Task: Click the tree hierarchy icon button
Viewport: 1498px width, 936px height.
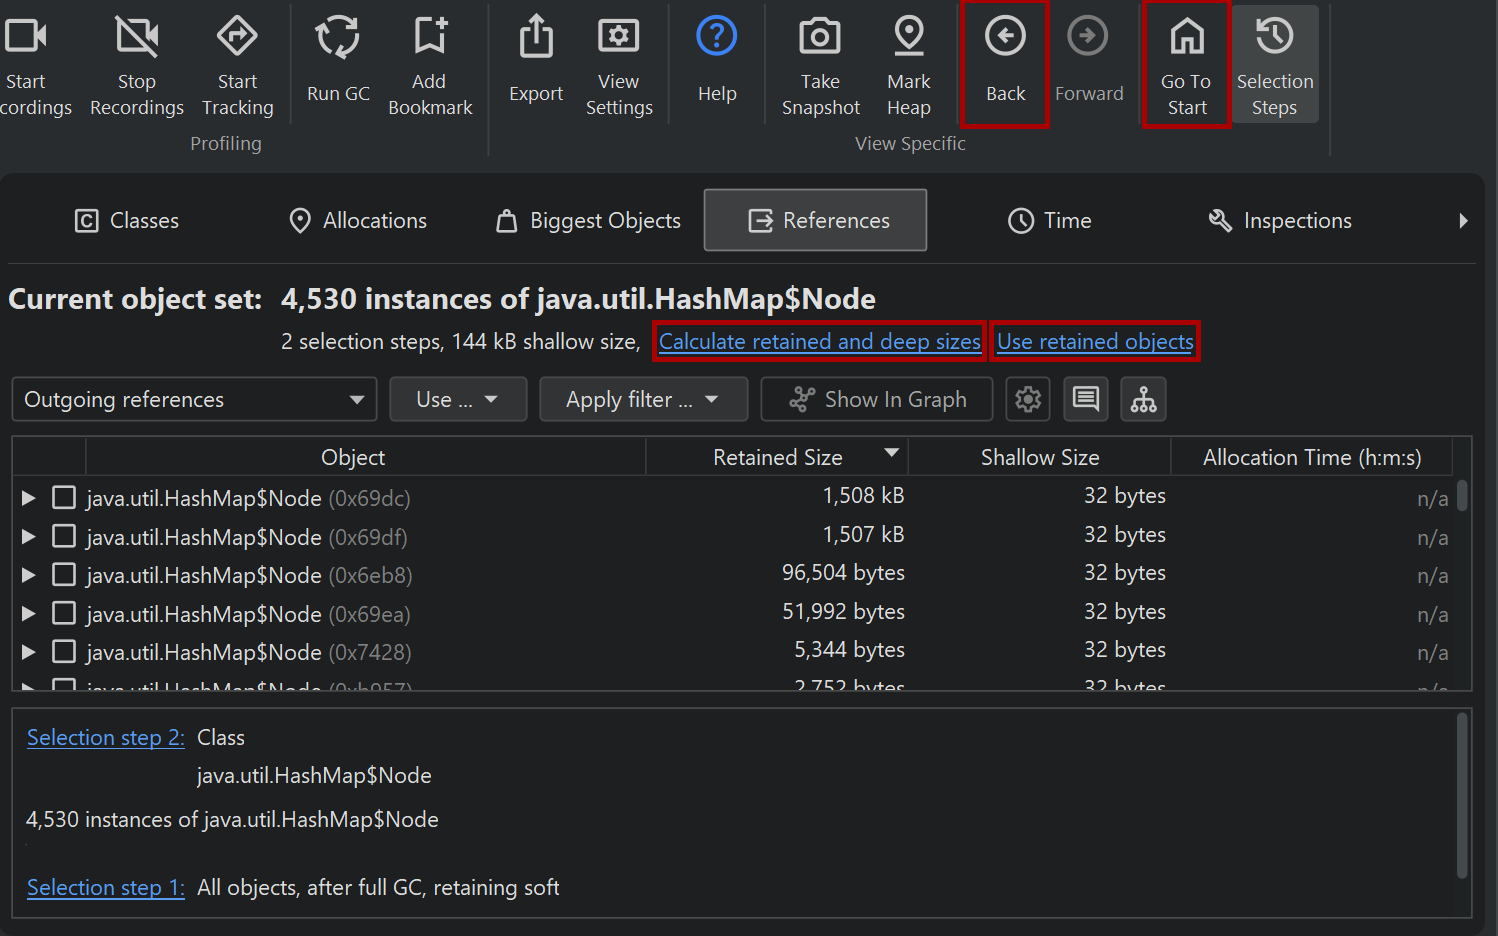Action: tap(1143, 400)
